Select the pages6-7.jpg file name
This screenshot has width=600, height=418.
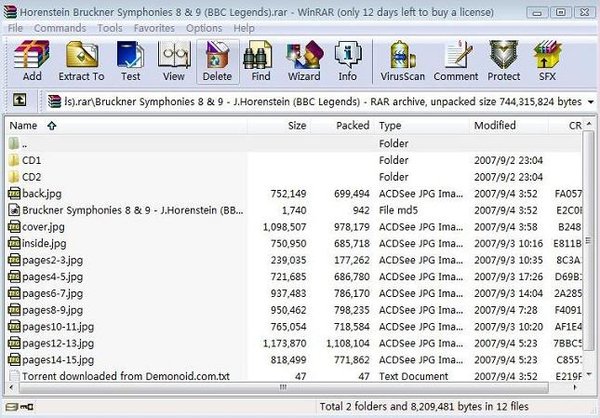point(52,294)
